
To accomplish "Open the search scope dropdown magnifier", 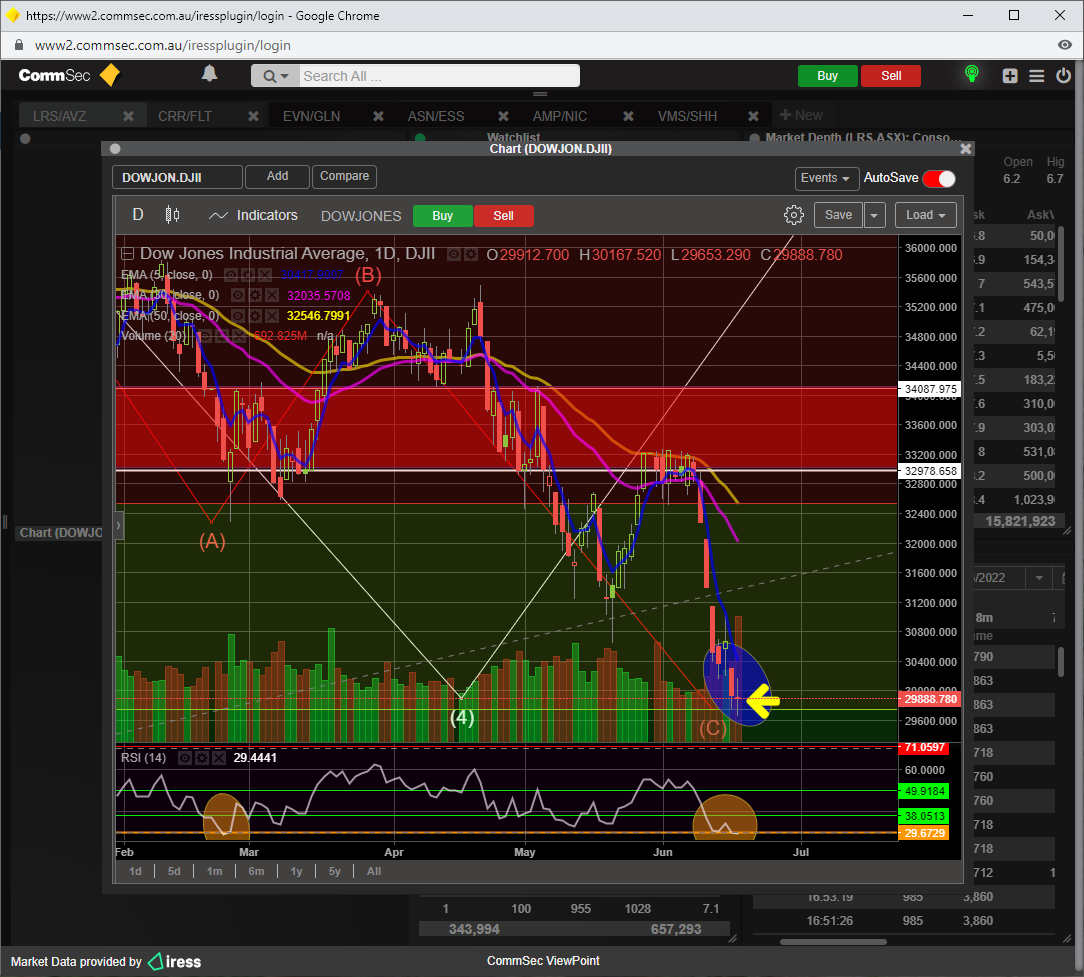I will tap(275, 76).
